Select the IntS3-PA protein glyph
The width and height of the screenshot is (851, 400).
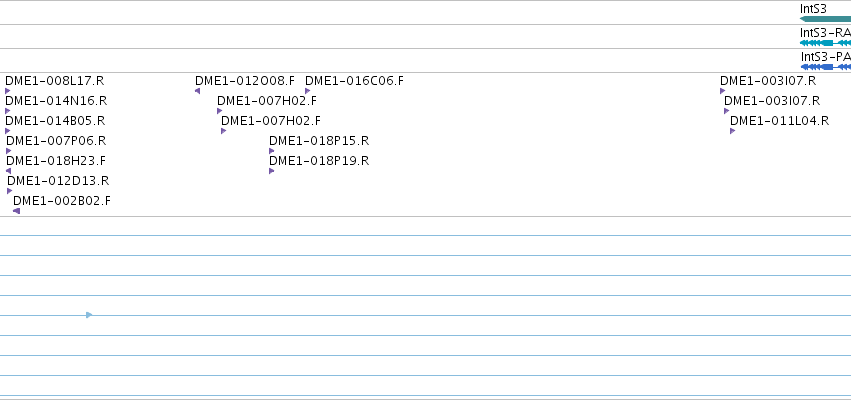point(826,67)
